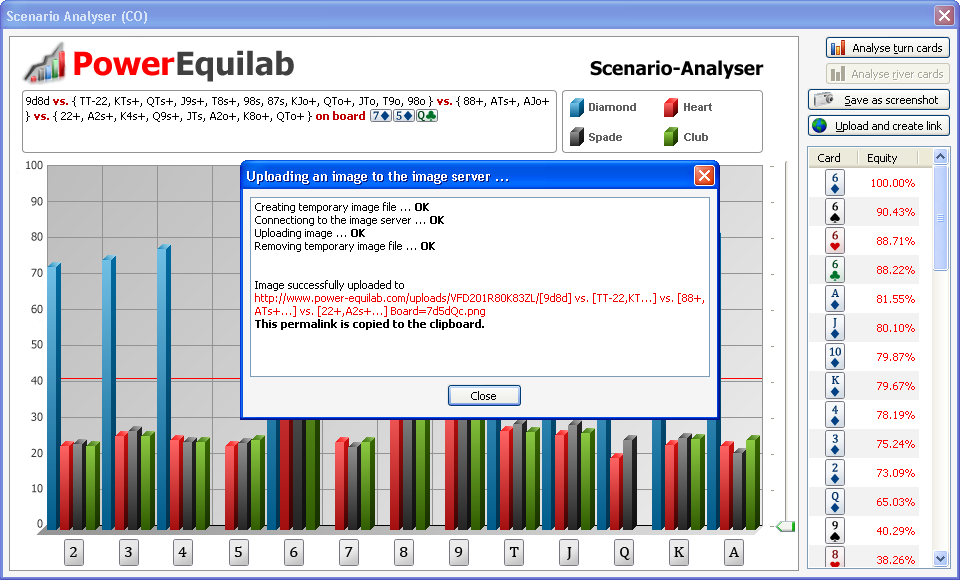Click the 7 of diamonds board card
This screenshot has height=580, width=960.
380,116
